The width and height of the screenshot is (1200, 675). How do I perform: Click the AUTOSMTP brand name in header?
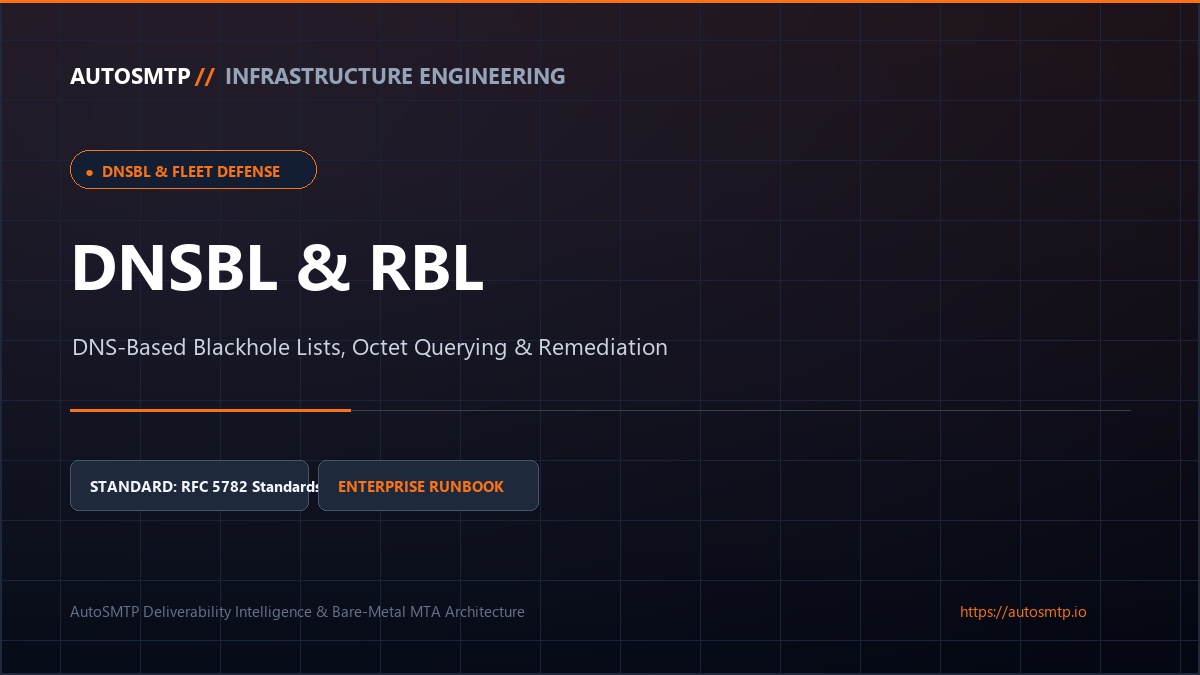(130, 77)
